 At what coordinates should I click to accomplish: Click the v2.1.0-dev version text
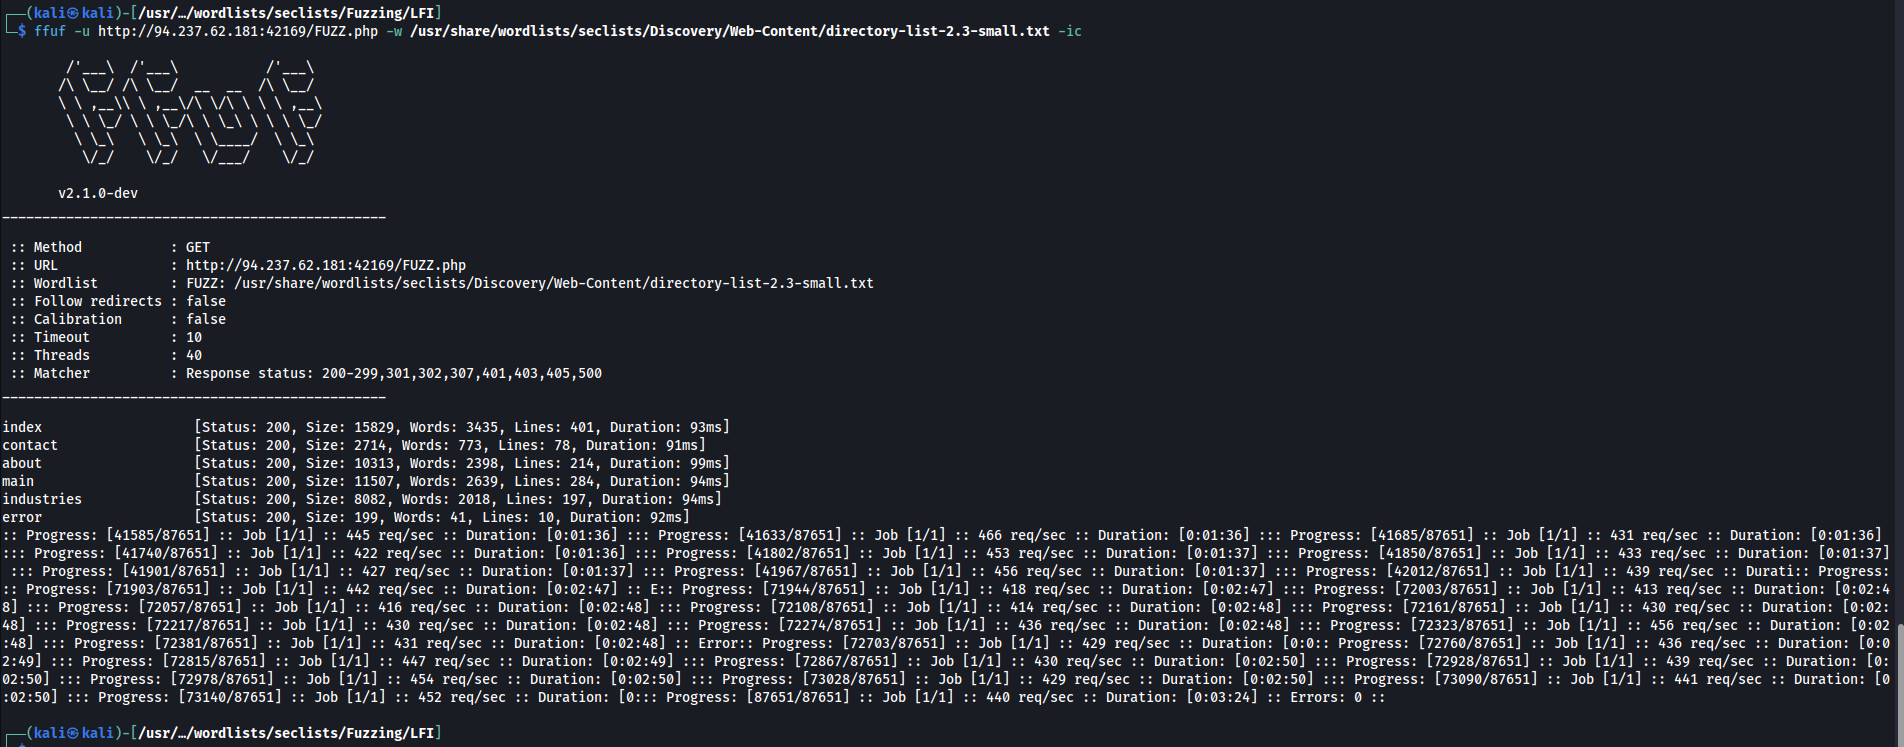[x=98, y=193]
